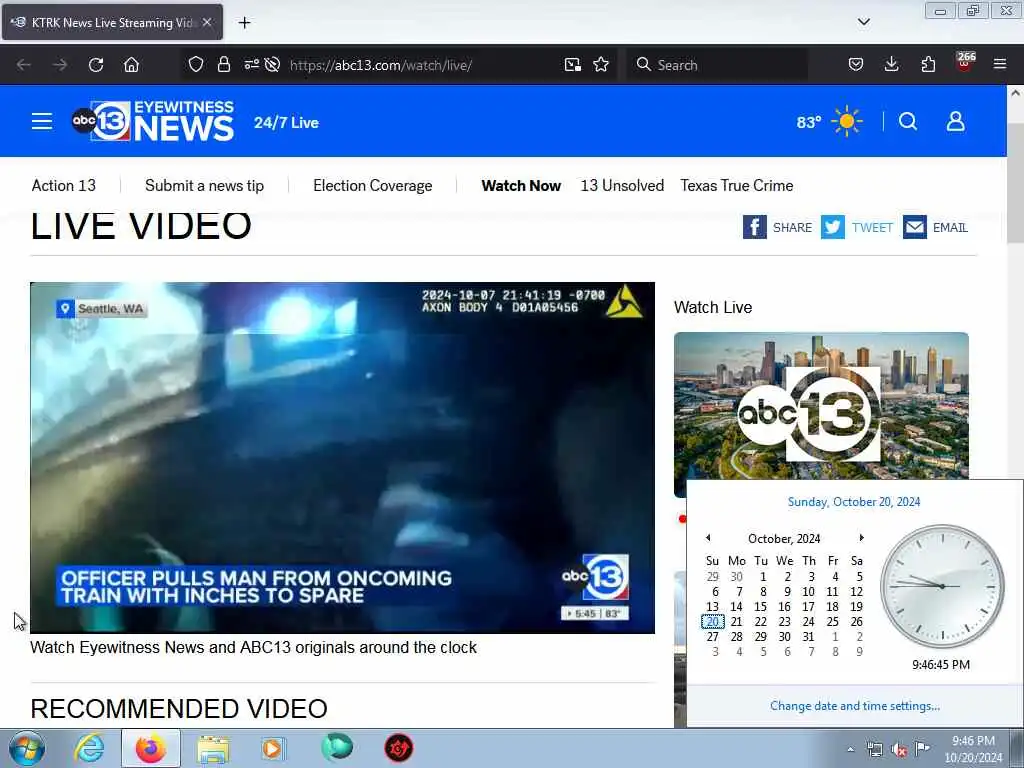Open the user account profile icon

pyautogui.click(x=955, y=121)
